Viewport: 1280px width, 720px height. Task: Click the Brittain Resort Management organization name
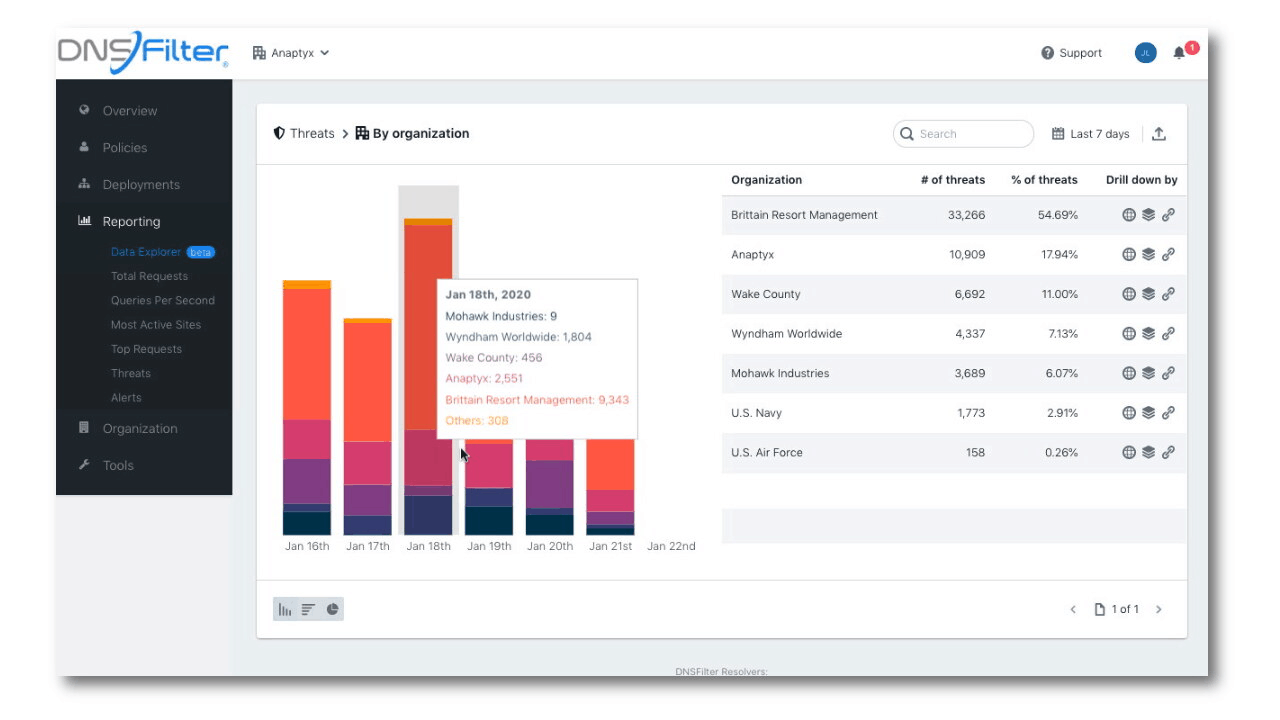click(x=804, y=215)
